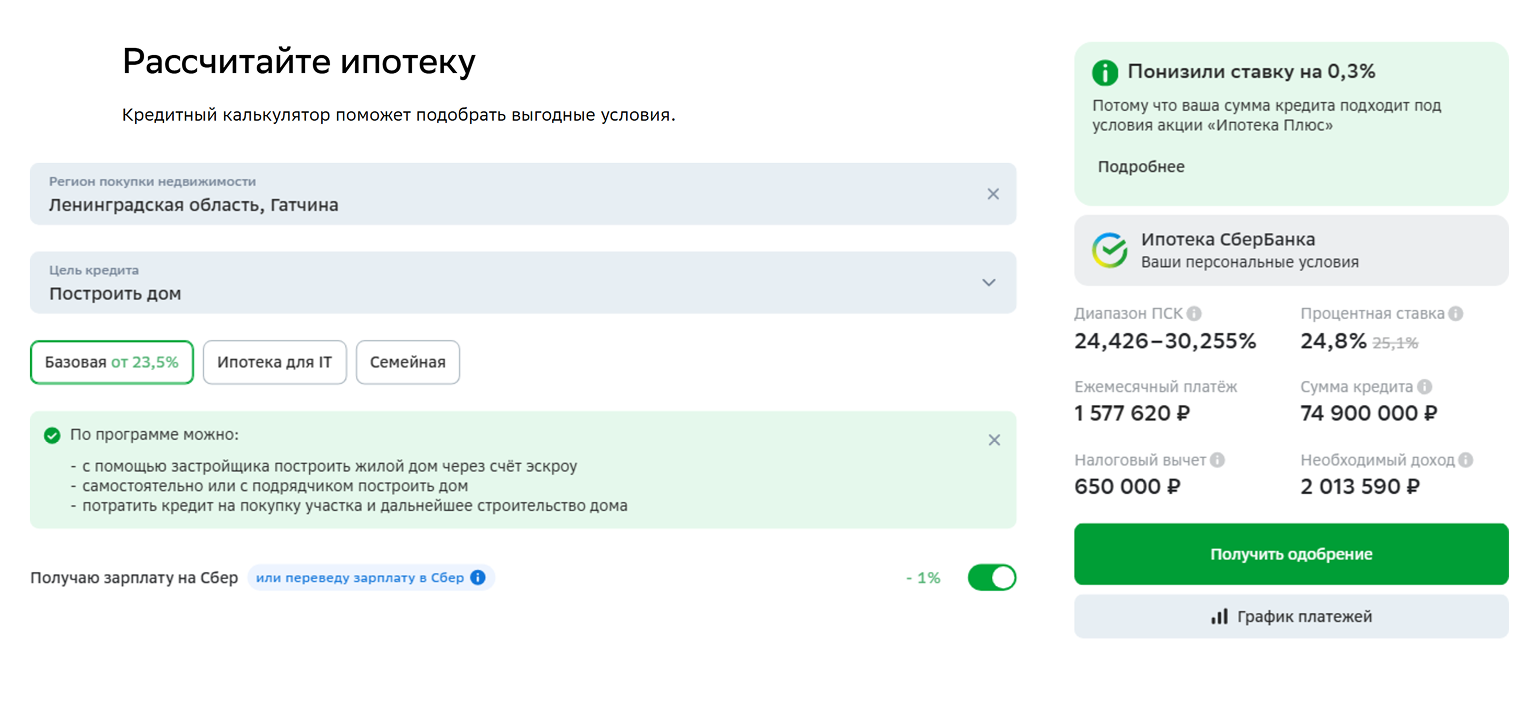The height and width of the screenshot is (701, 1540).
Task: Click the 'Кредитный калькулятор поможет подобрать выгодные условия.' subtitle
Action: pyautogui.click(x=399, y=115)
